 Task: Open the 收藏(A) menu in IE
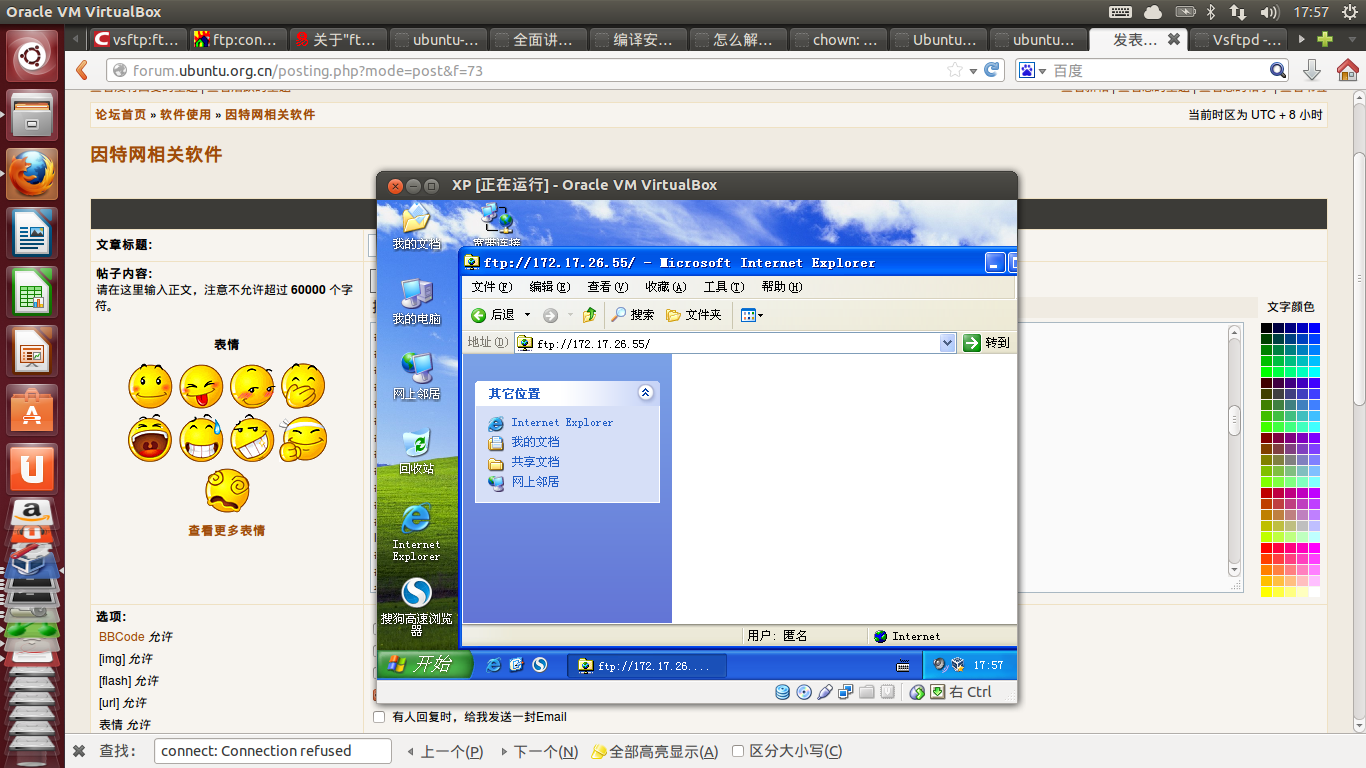coord(665,287)
